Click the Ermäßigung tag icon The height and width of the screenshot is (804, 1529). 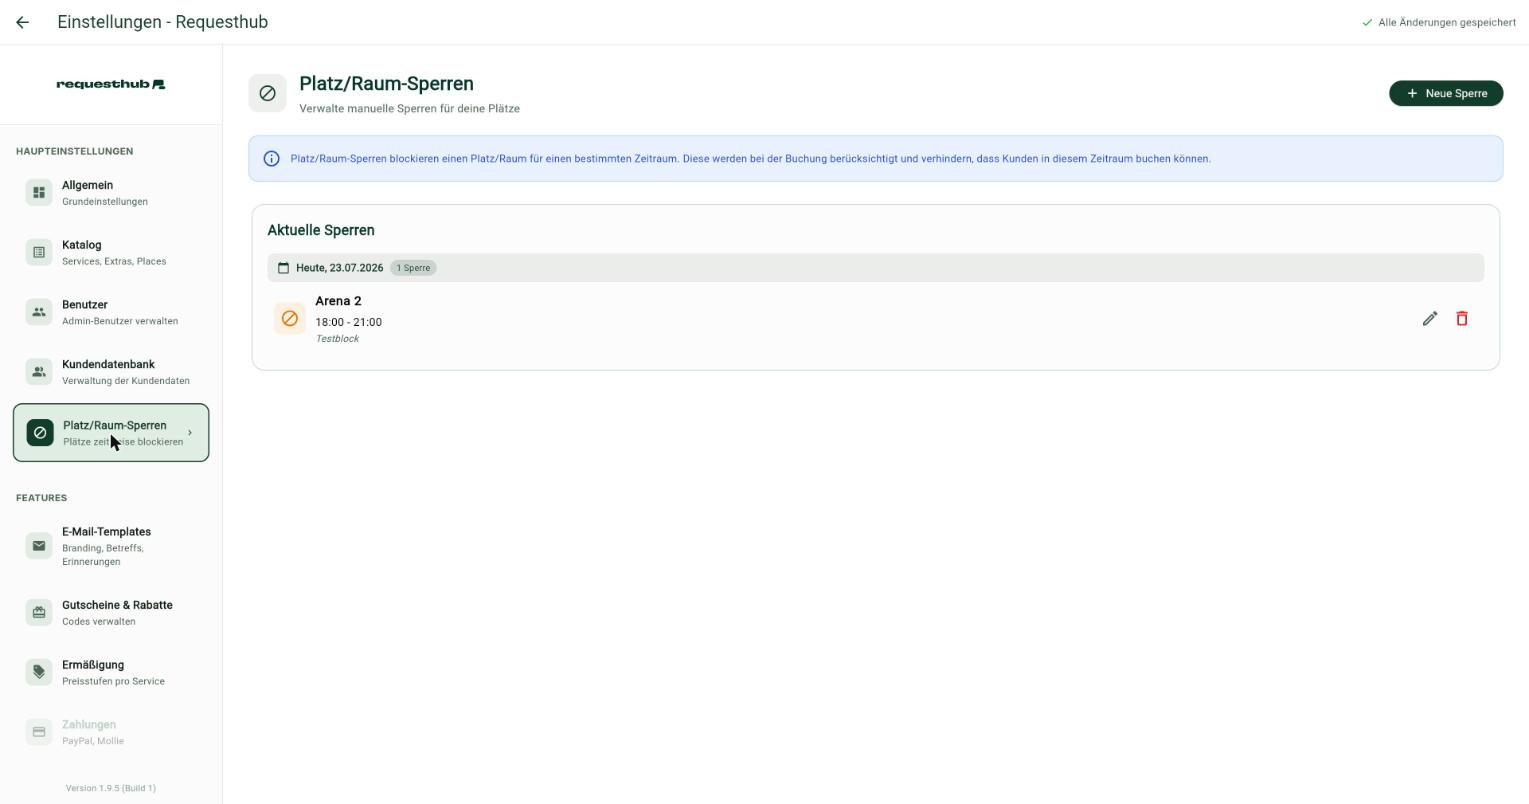(x=39, y=672)
